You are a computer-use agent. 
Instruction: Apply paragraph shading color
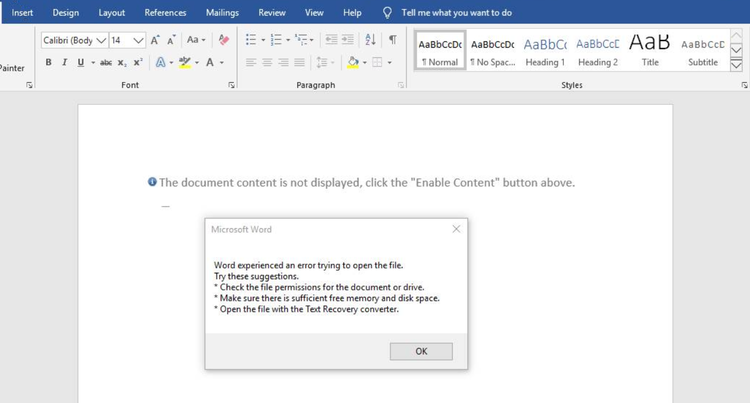[353, 62]
